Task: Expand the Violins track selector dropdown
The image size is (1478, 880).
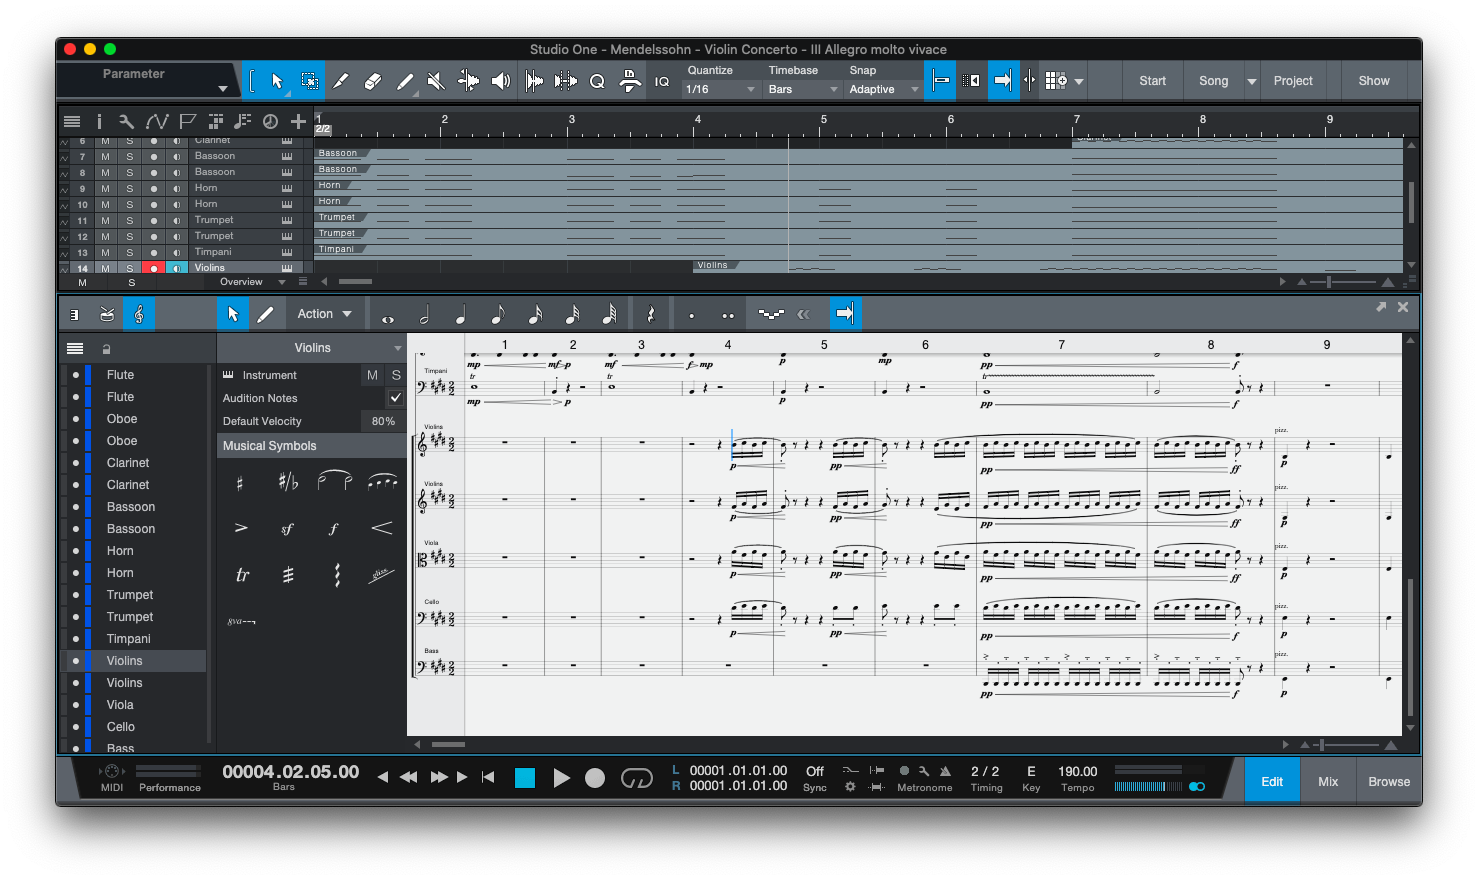Action: pos(397,349)
